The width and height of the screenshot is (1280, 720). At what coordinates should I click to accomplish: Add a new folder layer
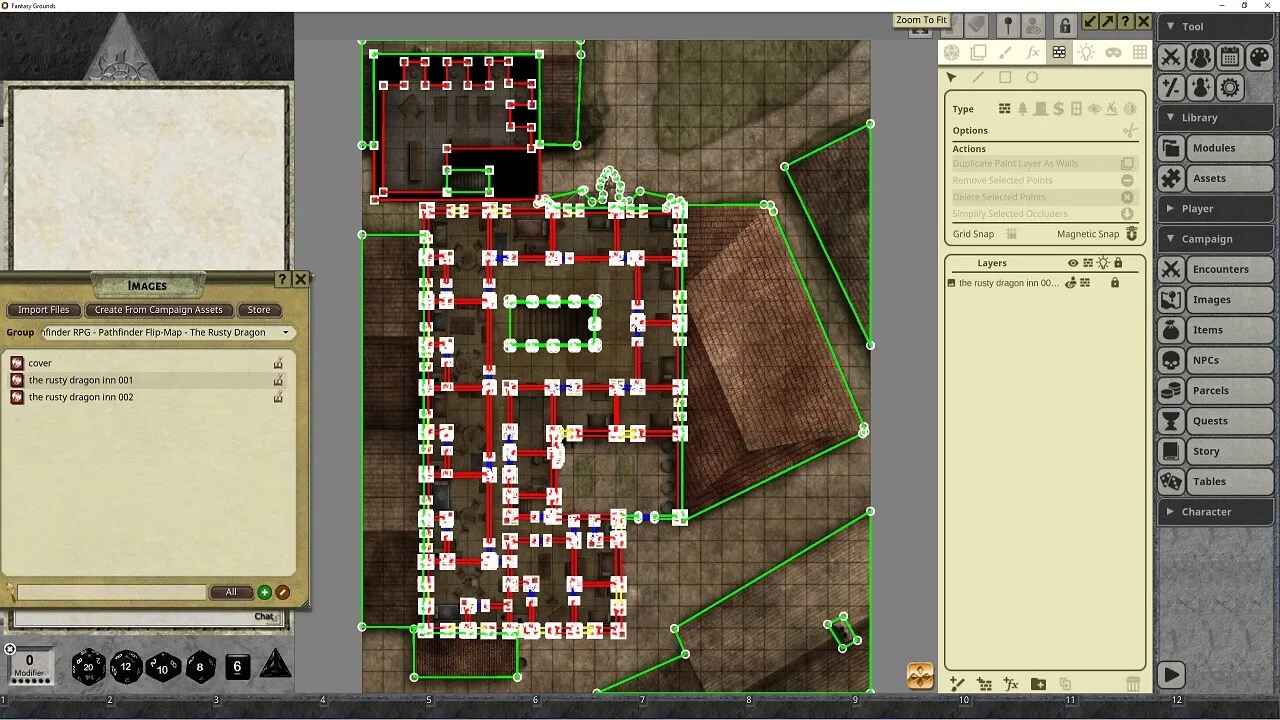[x=1038, y=684]
